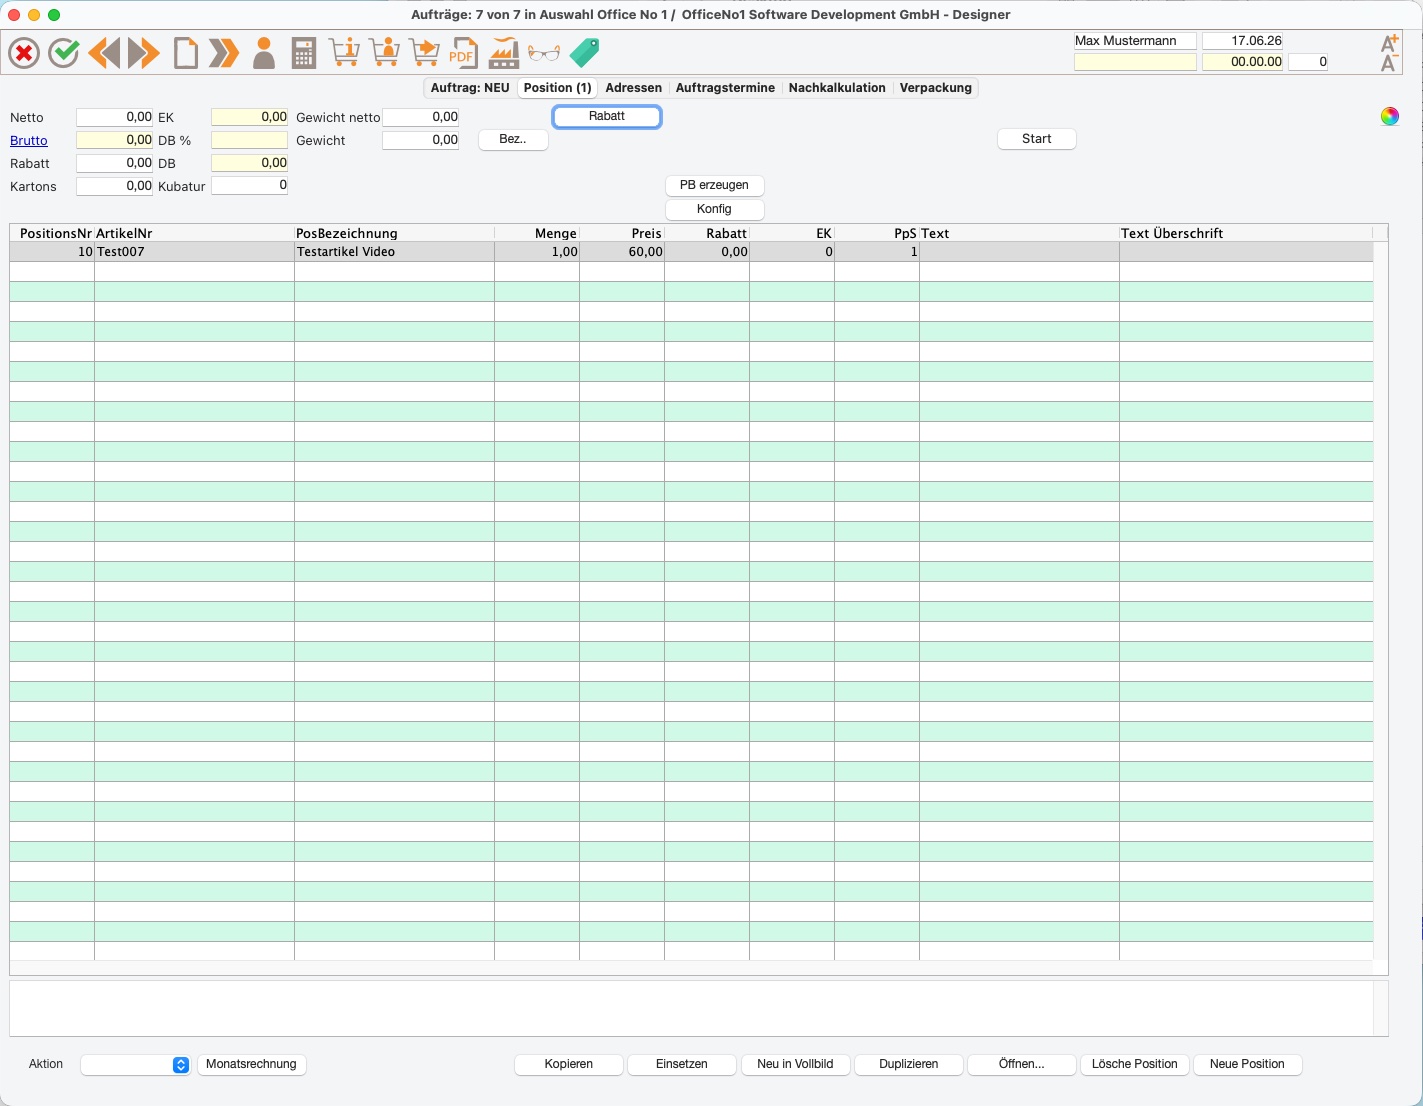Screen dimensions: 1423x1106
Task: Click the Start button
Action: 1037,140
